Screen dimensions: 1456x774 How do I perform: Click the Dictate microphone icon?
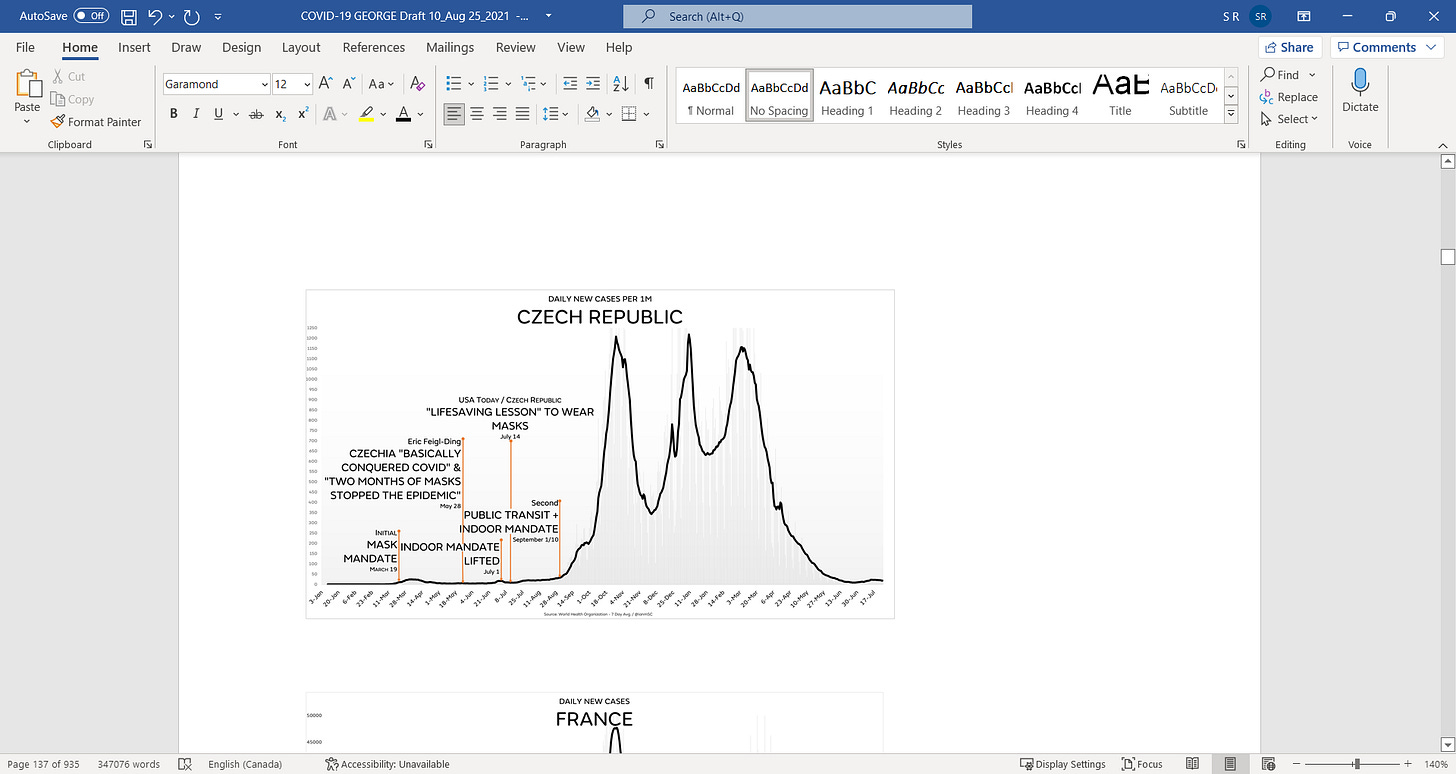tap(1360, 82)
